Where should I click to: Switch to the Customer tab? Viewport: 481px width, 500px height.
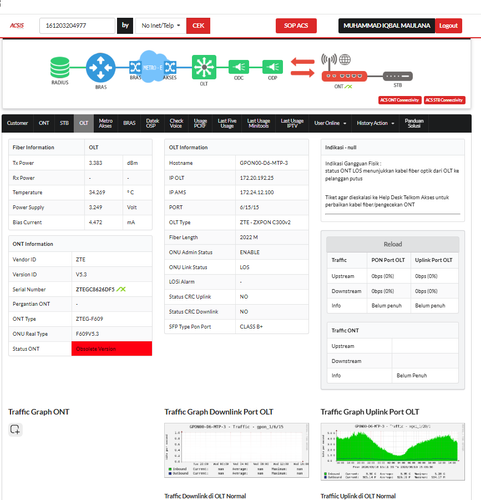click(x=17, y=123)
